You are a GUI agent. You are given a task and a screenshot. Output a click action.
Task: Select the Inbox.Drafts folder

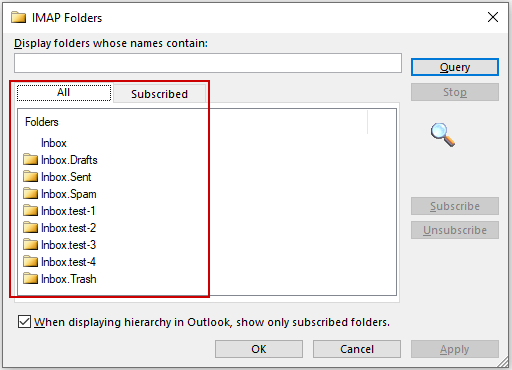[x=60, y=160]
